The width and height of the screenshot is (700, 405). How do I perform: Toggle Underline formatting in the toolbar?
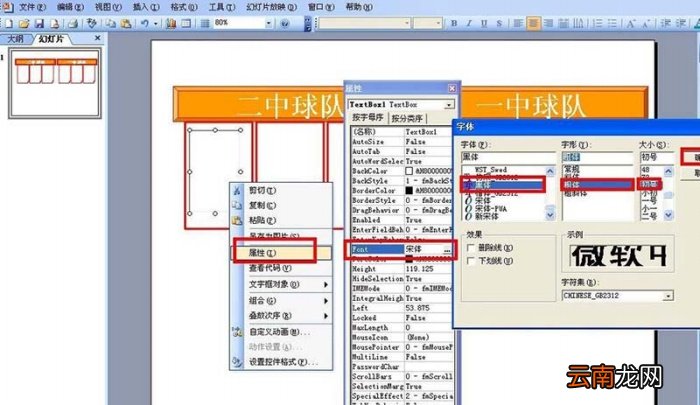pos(484,23)
